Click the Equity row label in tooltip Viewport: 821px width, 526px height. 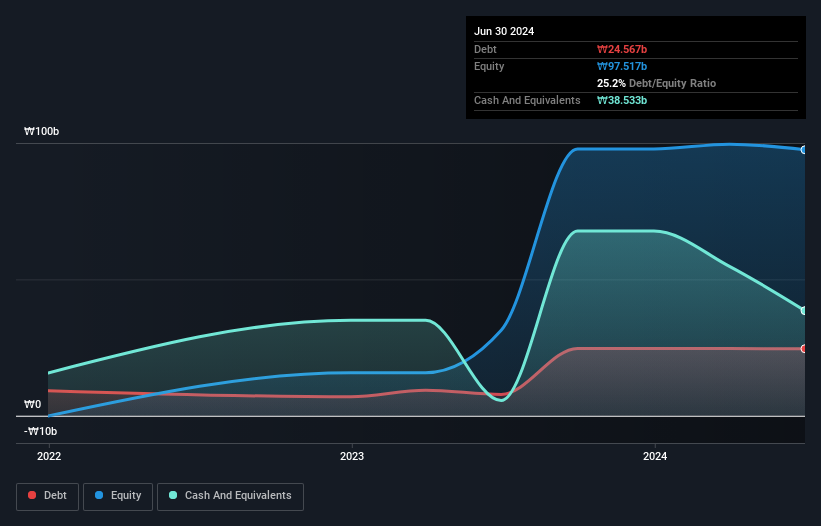pos(489,66)
